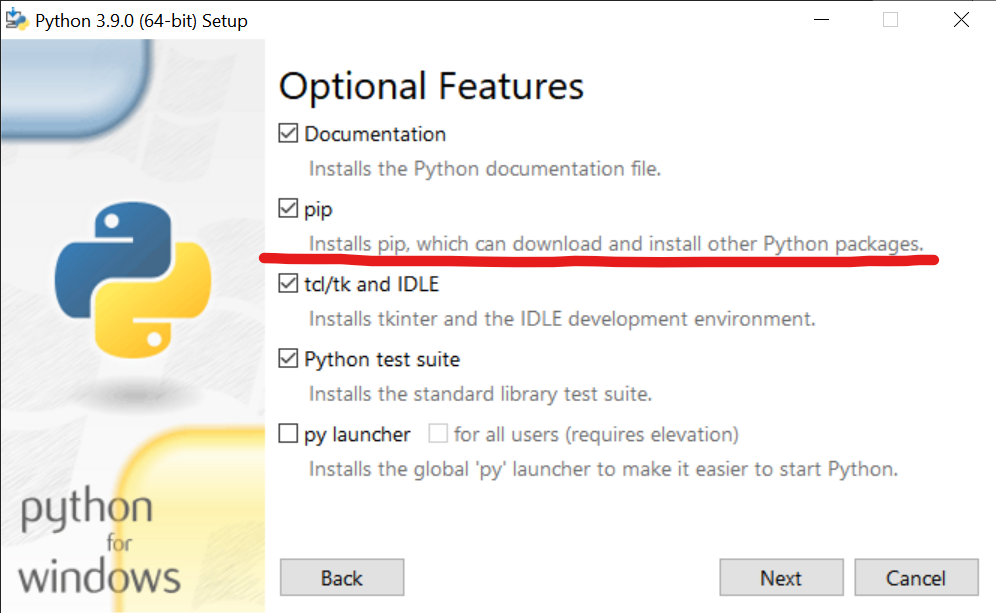Click the Python test suite label

382,360
